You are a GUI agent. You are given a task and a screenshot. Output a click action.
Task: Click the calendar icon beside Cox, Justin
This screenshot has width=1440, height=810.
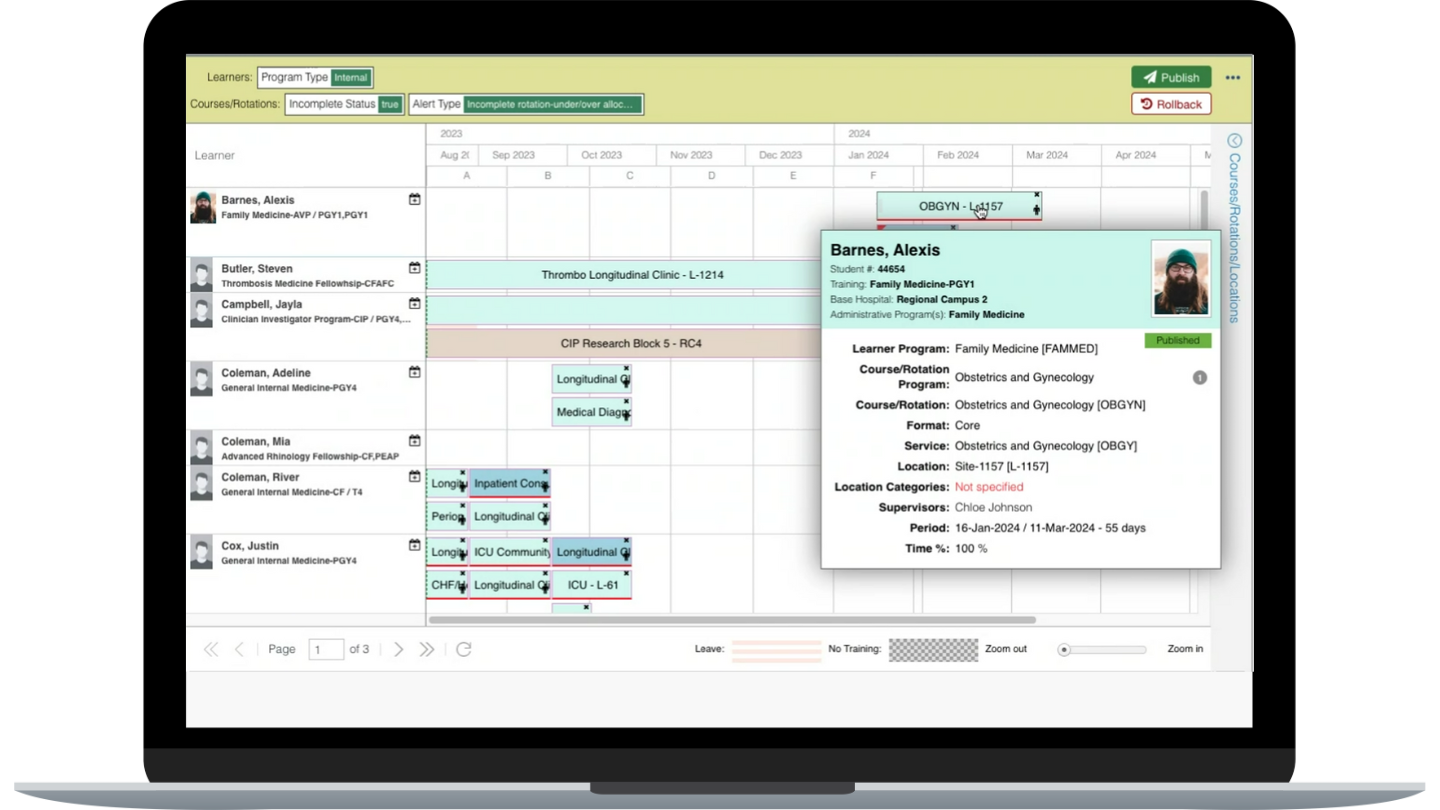414,543
